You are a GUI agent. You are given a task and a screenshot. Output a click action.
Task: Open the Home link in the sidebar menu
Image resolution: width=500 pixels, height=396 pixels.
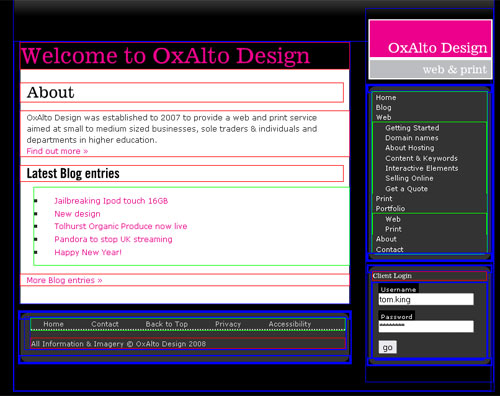pos(386,98)
